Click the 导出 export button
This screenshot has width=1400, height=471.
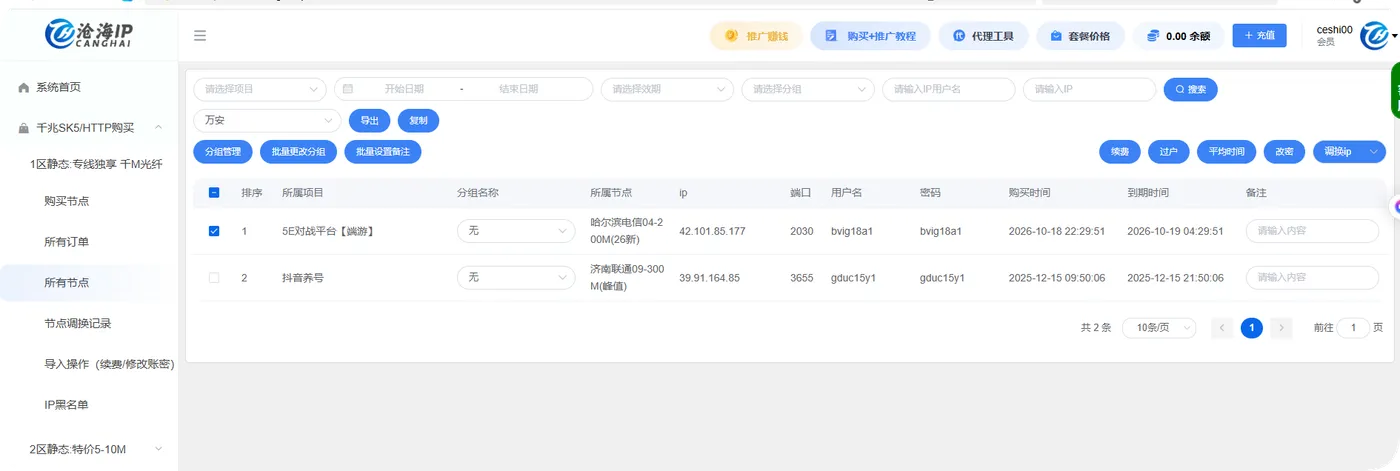(x=369, y=120)
